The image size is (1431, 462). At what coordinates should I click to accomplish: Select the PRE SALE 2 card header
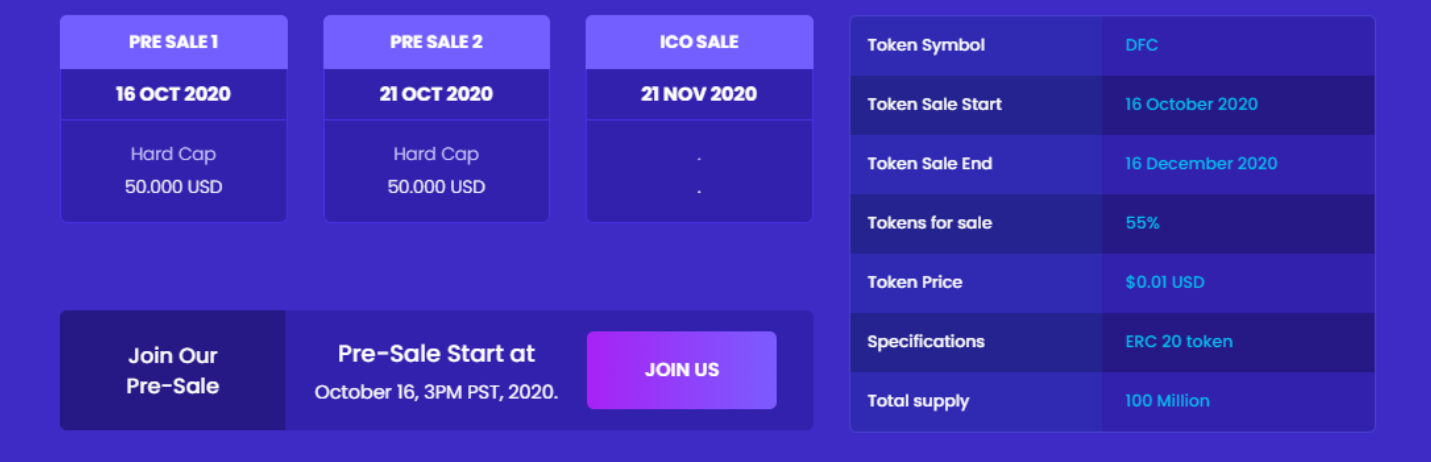pyautogui.click(x=436, y=42)
